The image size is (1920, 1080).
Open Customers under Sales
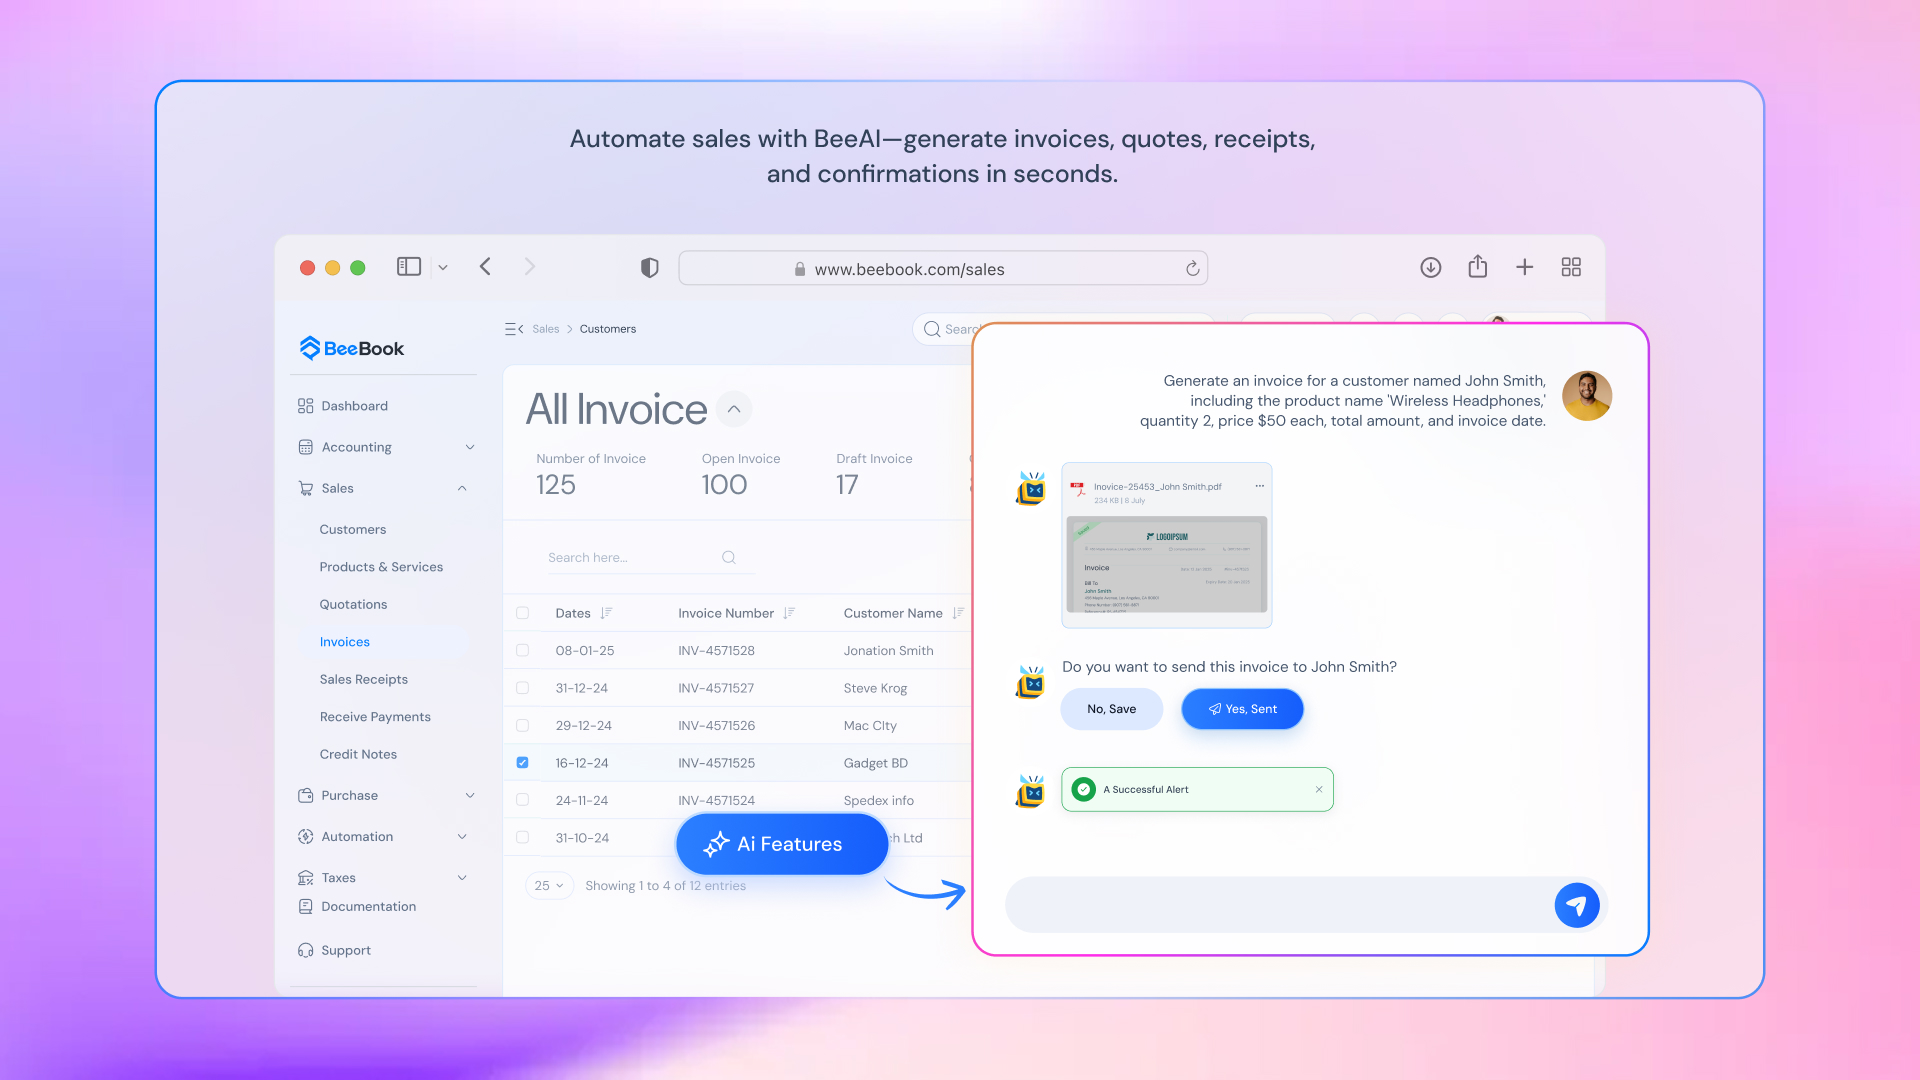pyautogui.click(x=352, y=530)
